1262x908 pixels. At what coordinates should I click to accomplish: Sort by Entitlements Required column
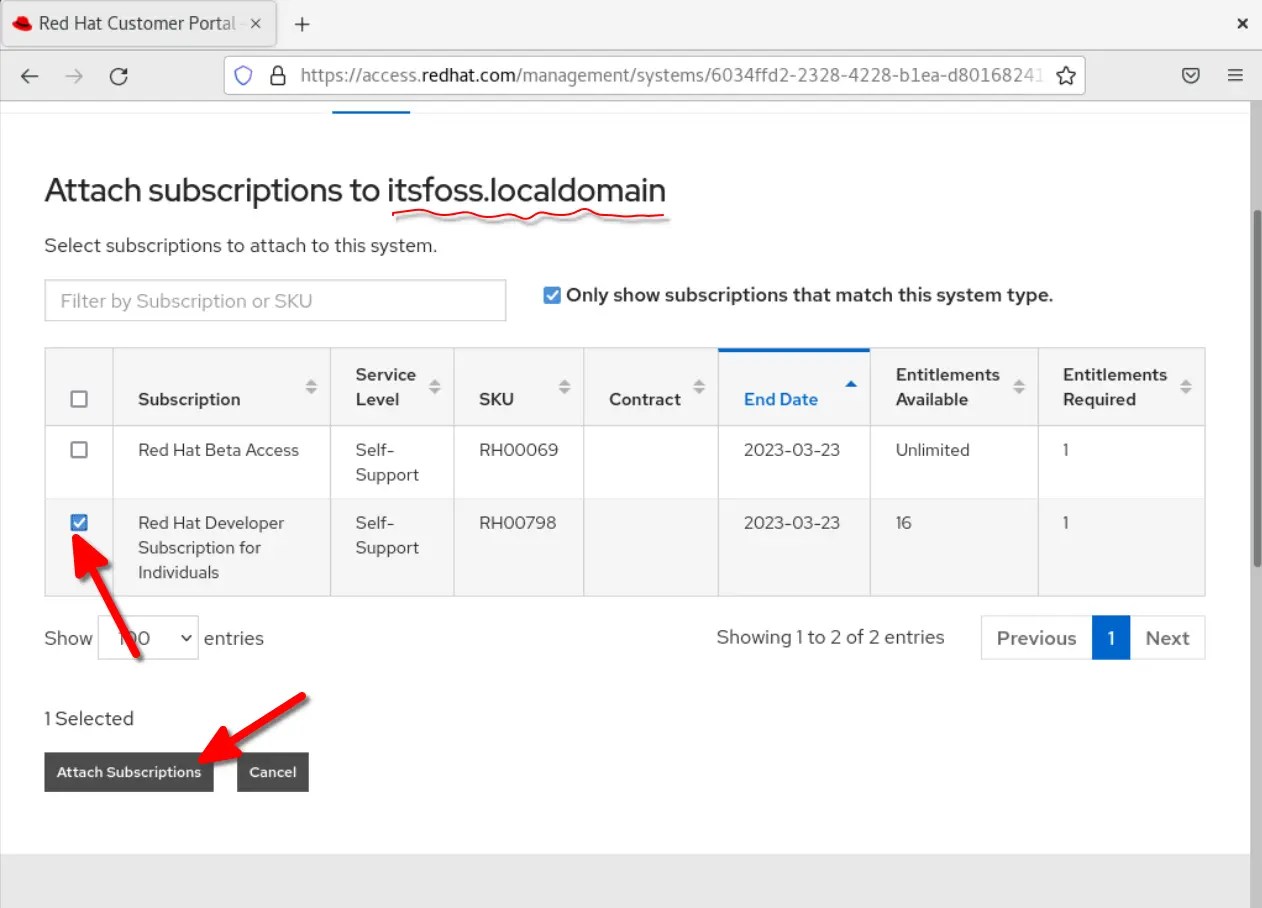pos(1122,387)
